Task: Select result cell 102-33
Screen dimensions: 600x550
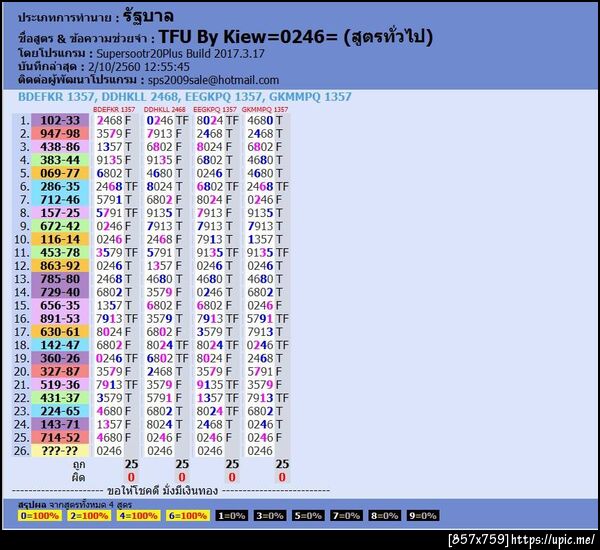Action: pyautogui.click(x=60, y=120)
